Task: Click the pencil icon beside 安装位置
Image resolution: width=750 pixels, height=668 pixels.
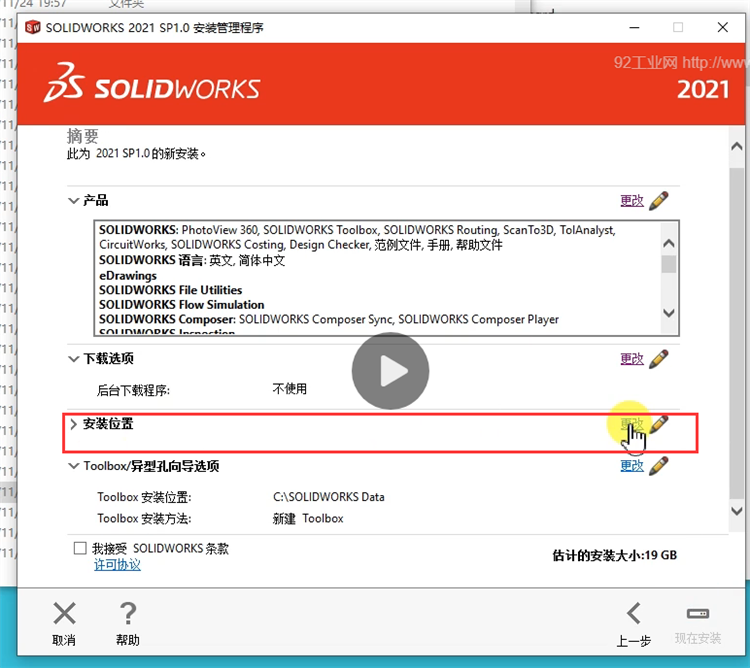Action: click(659, 424)
